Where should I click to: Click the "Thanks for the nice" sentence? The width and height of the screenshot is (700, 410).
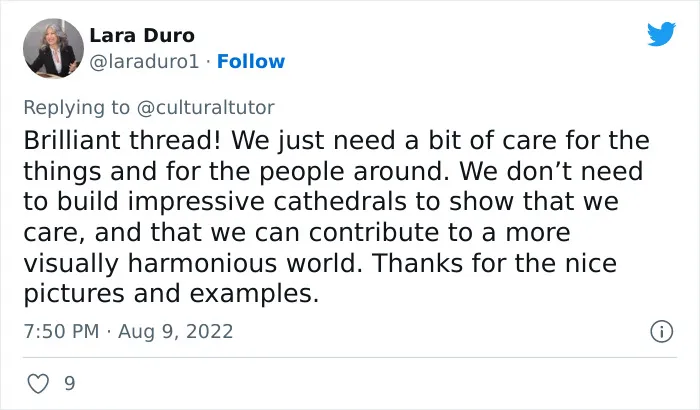pos(494,263)
